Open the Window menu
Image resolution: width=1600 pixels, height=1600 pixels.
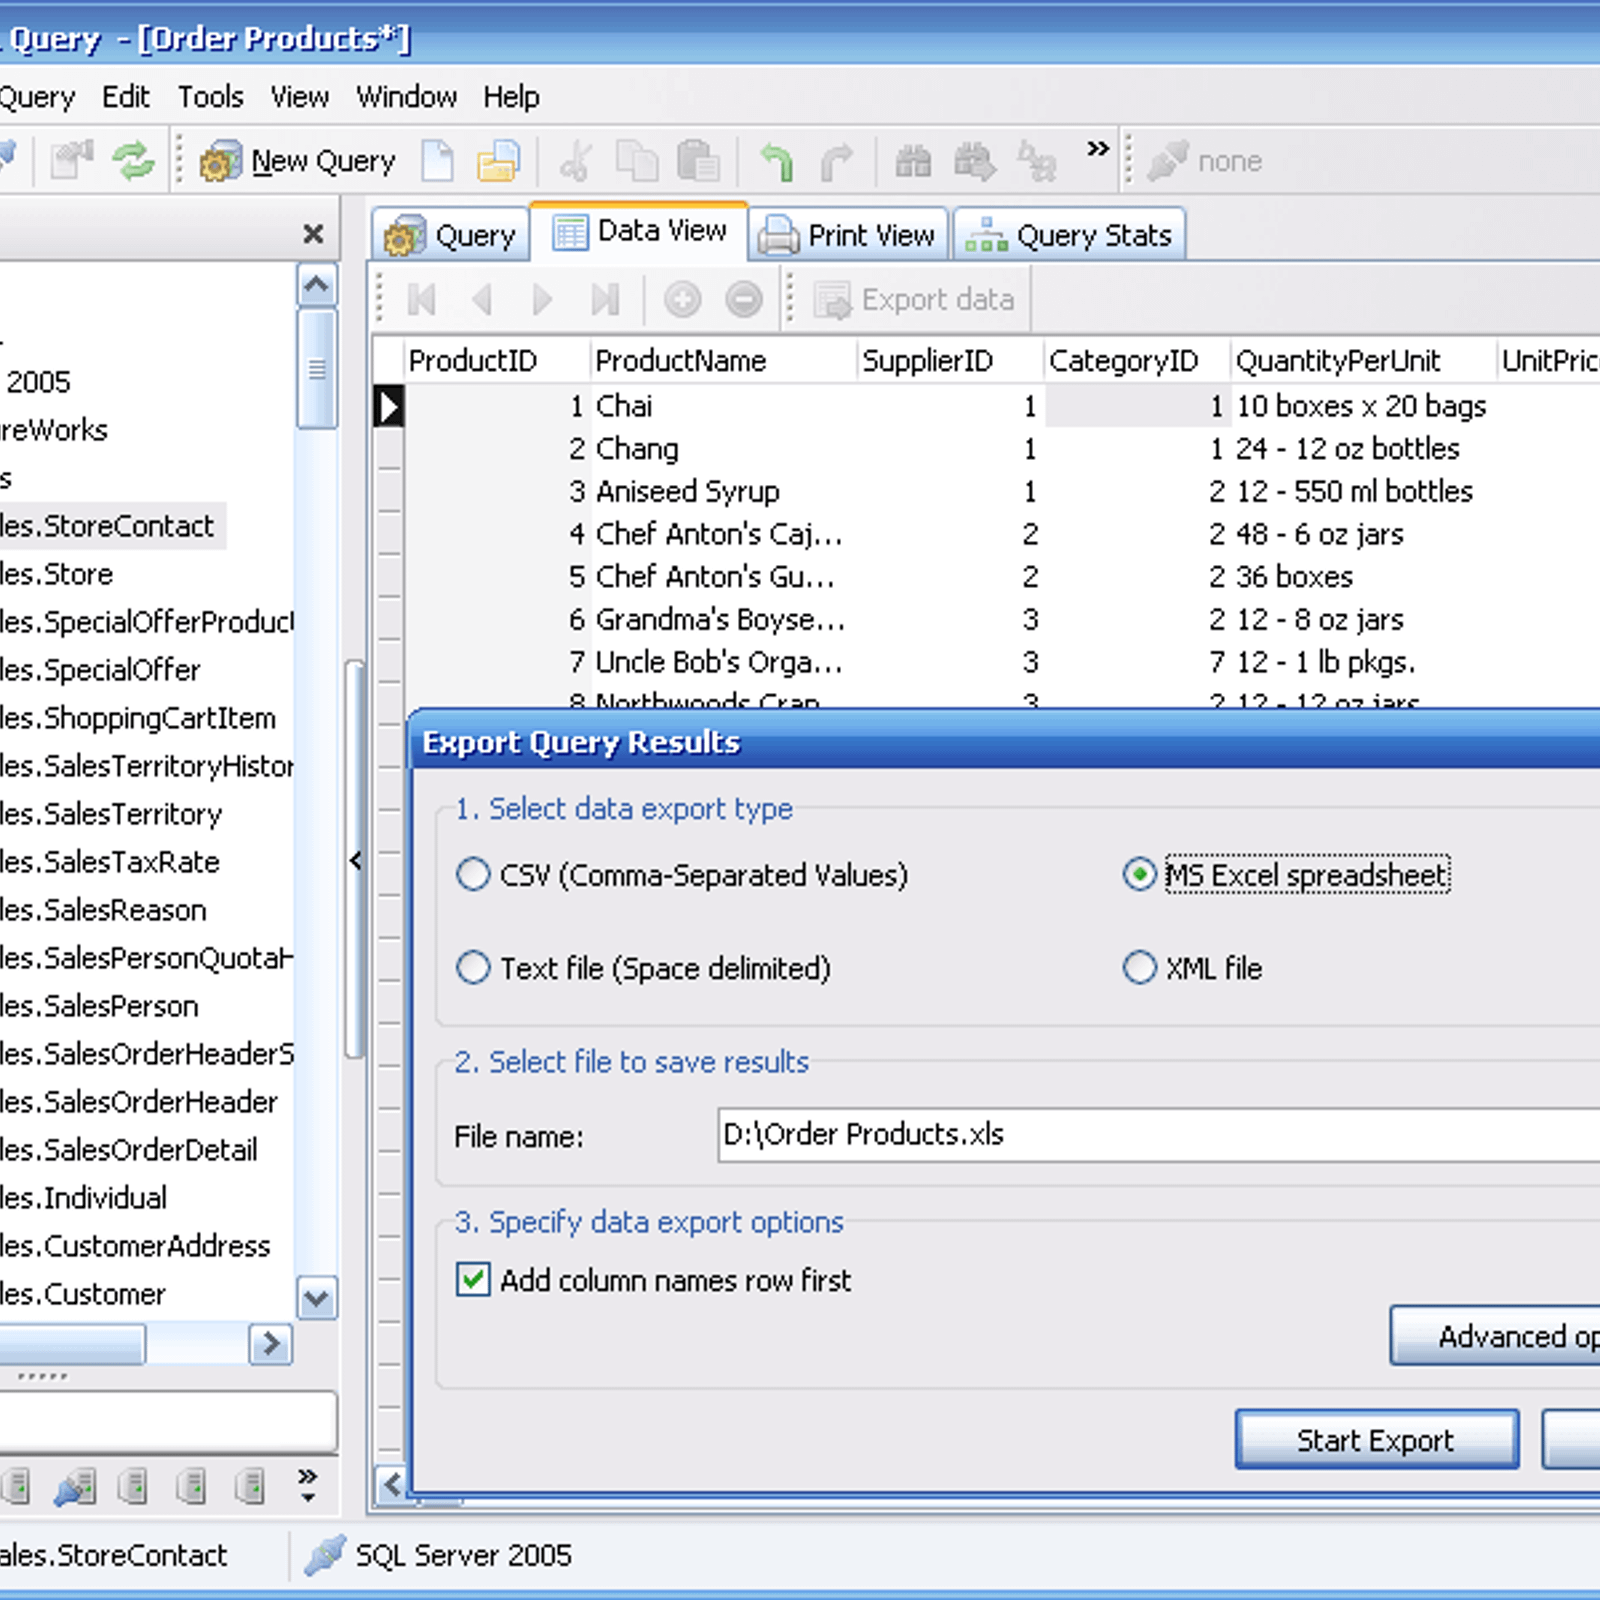(406, 97)
